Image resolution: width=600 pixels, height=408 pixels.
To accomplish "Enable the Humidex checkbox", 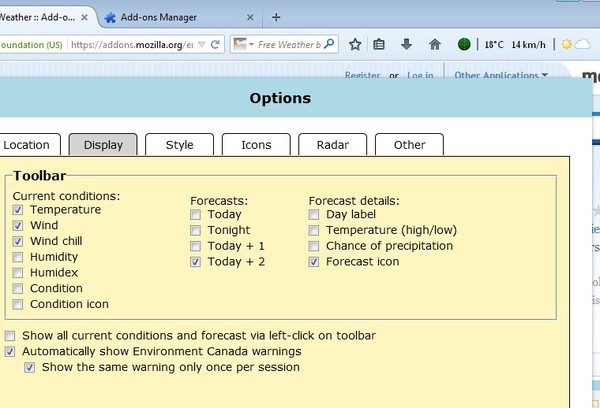I will click(x=18, y=273).
